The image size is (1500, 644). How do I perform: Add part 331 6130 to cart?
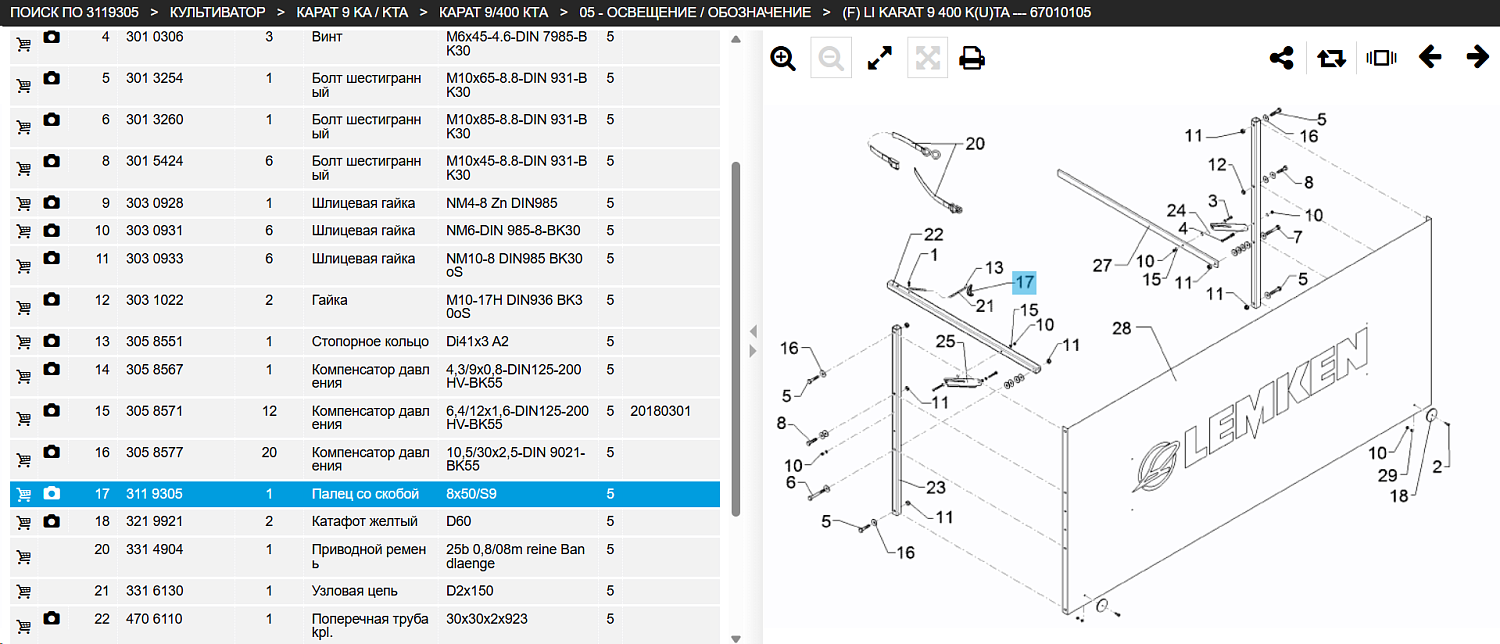23,592
